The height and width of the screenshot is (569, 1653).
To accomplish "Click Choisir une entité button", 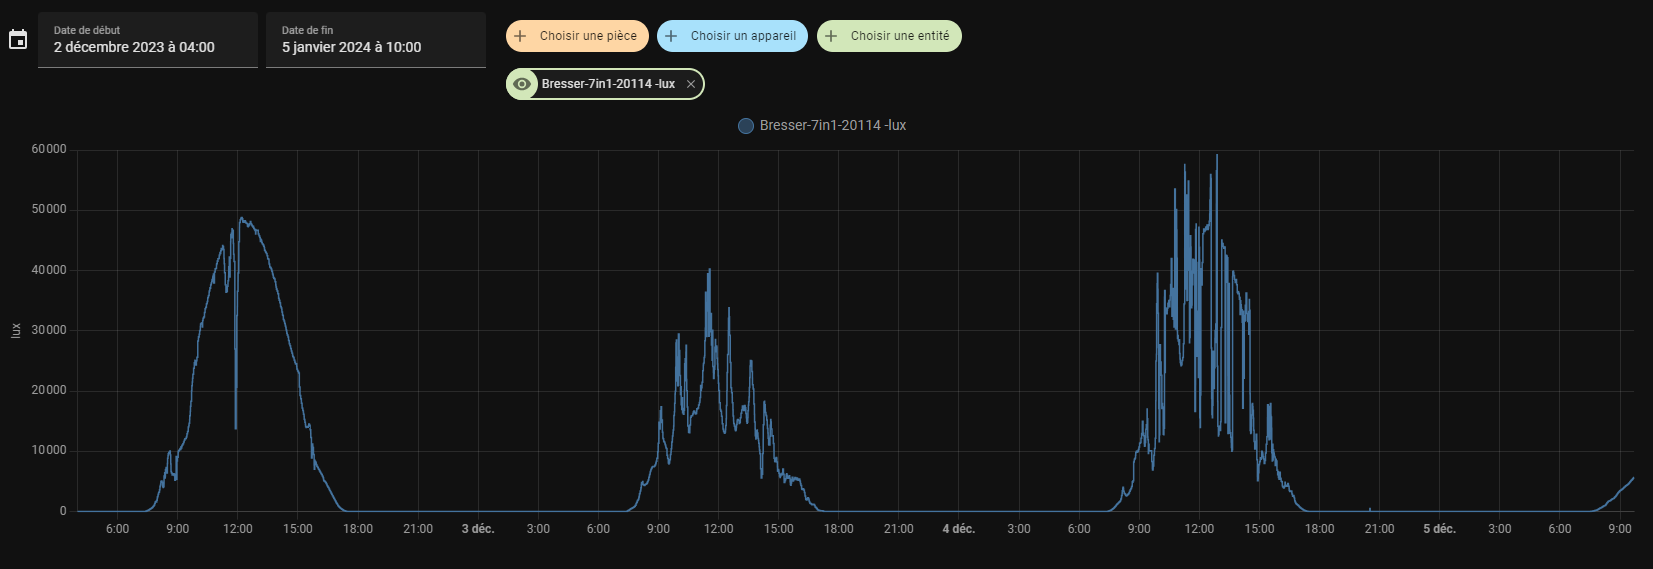I will pyautogui.click(x=889, y=36).
